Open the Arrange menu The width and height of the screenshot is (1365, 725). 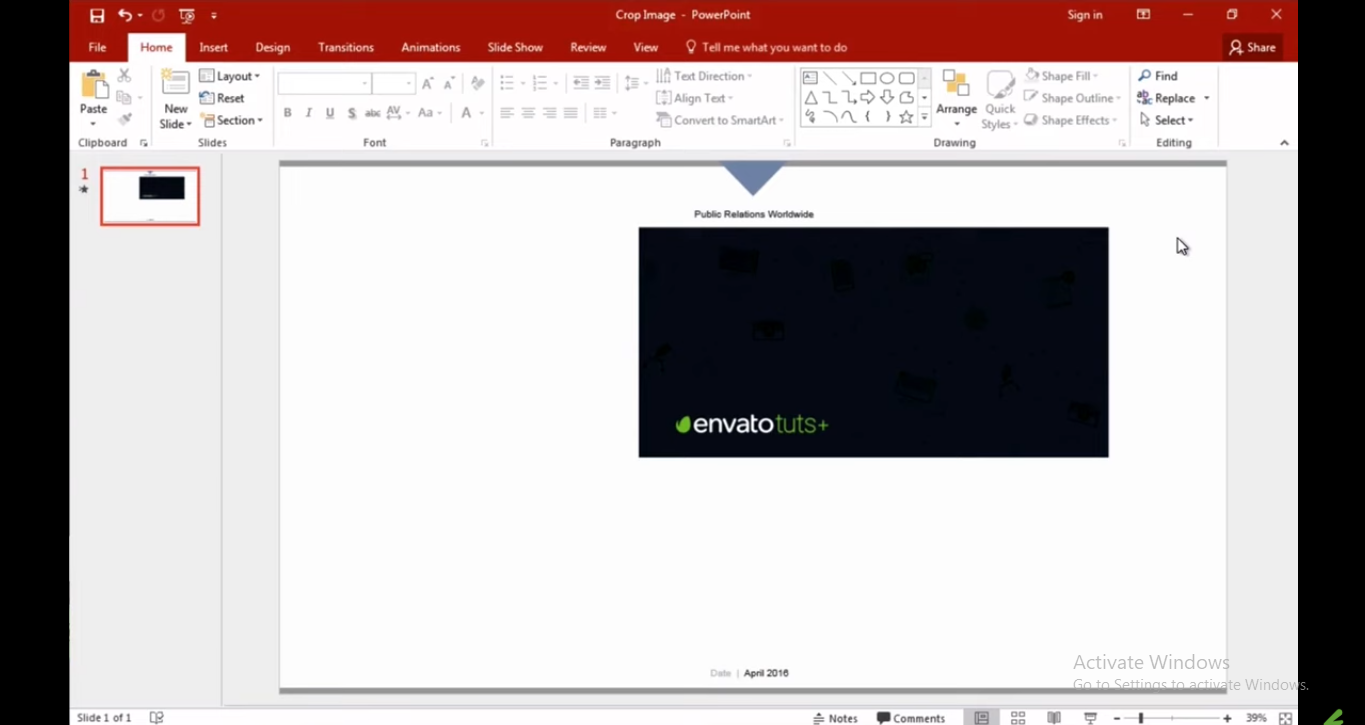tap(956, 99)
